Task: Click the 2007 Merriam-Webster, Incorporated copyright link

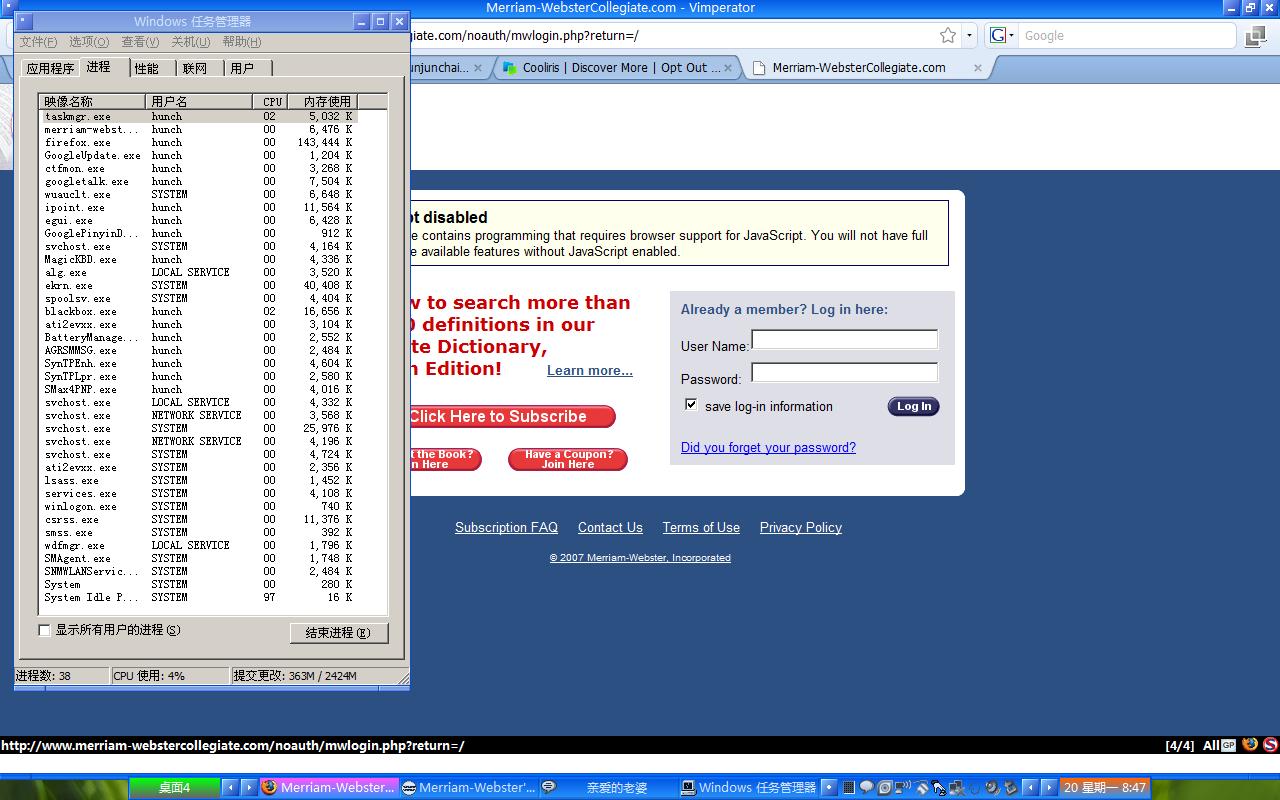Action: (x=640, y=558)
